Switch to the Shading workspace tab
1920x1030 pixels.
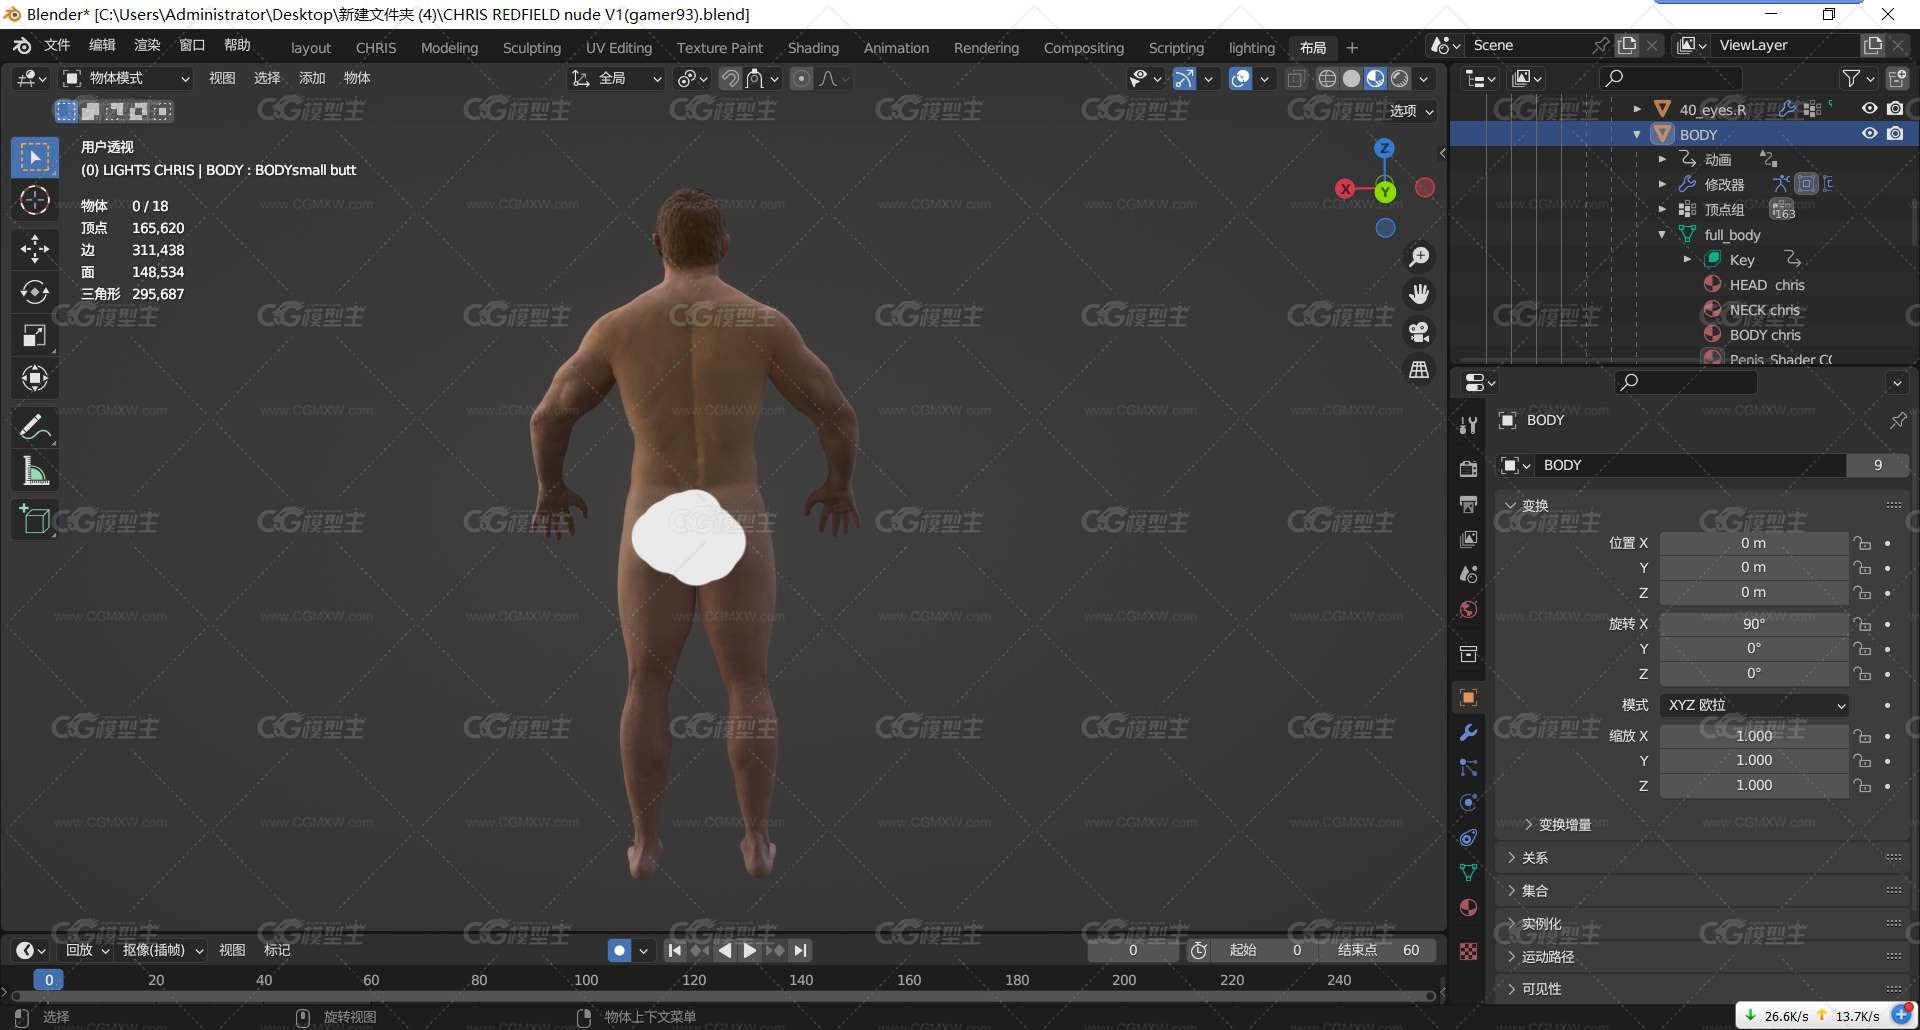click(x=813, y=48)
